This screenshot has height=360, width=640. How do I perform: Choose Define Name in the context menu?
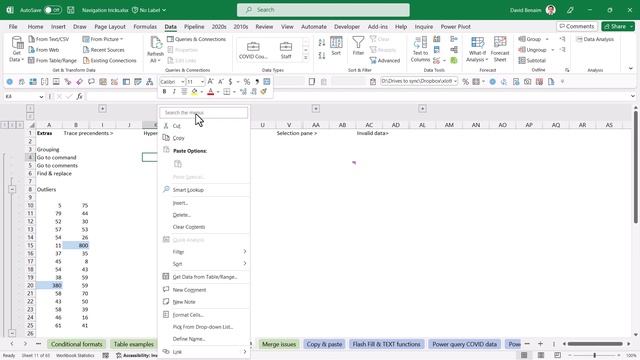(205, 339)
